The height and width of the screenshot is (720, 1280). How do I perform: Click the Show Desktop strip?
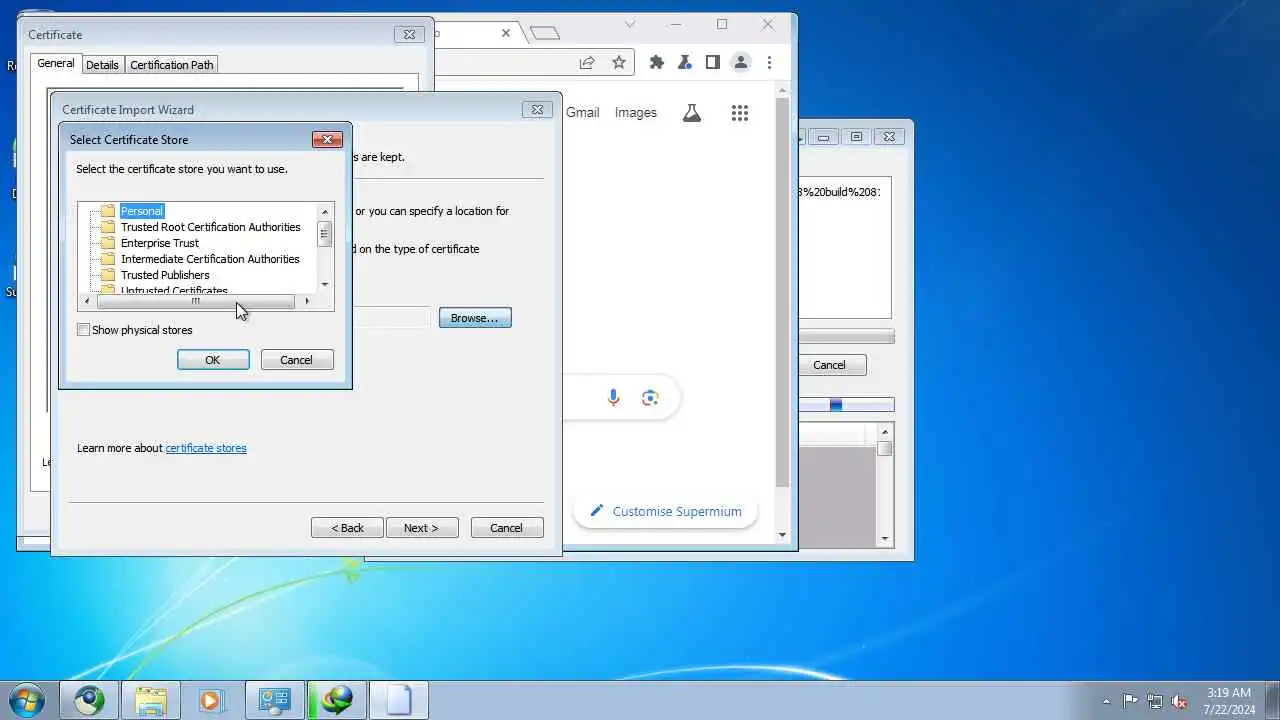coord(1272,700)
